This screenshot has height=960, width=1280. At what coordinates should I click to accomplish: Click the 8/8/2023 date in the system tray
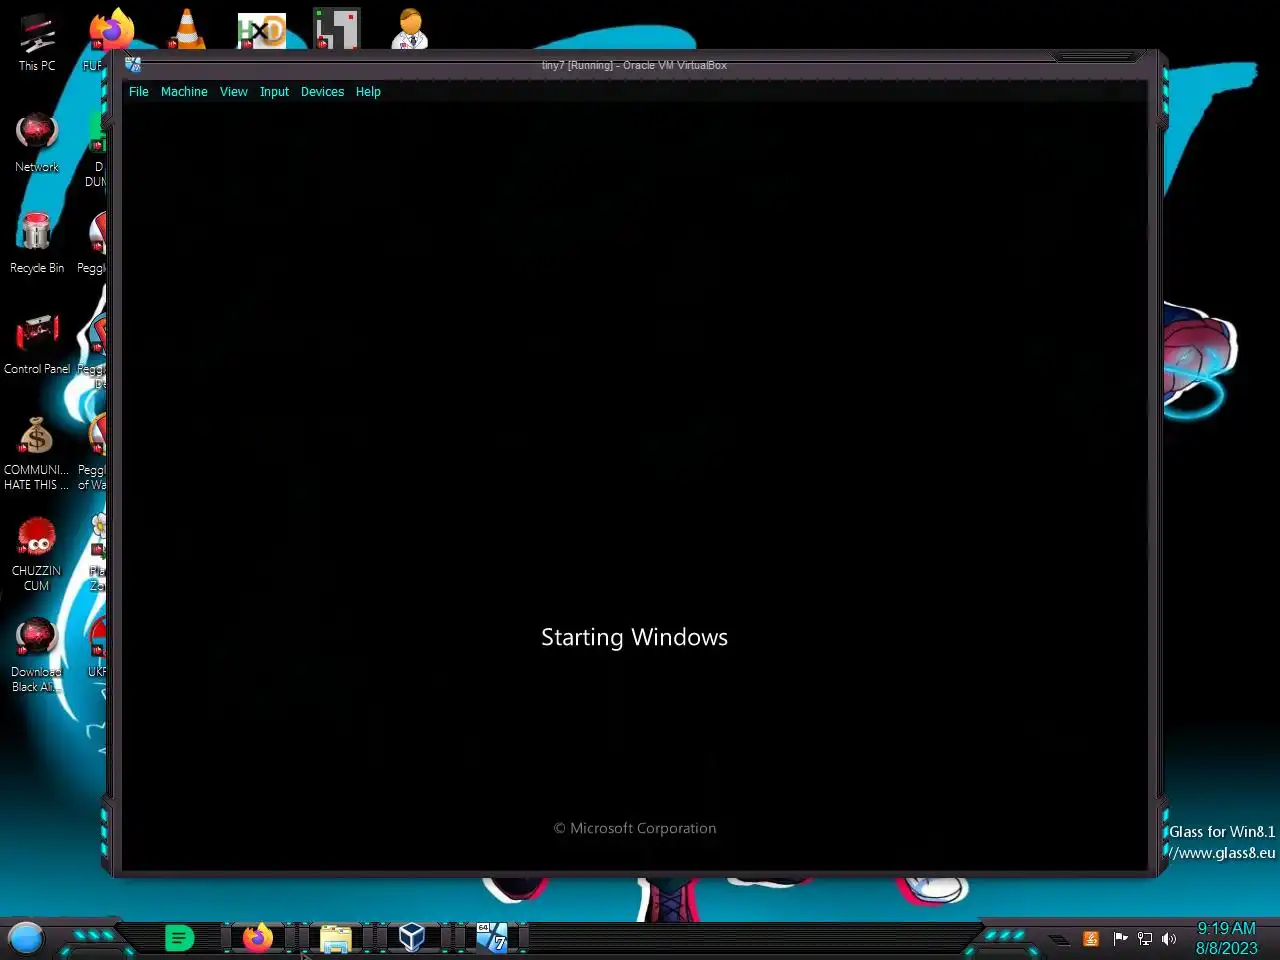[1226, 948]
